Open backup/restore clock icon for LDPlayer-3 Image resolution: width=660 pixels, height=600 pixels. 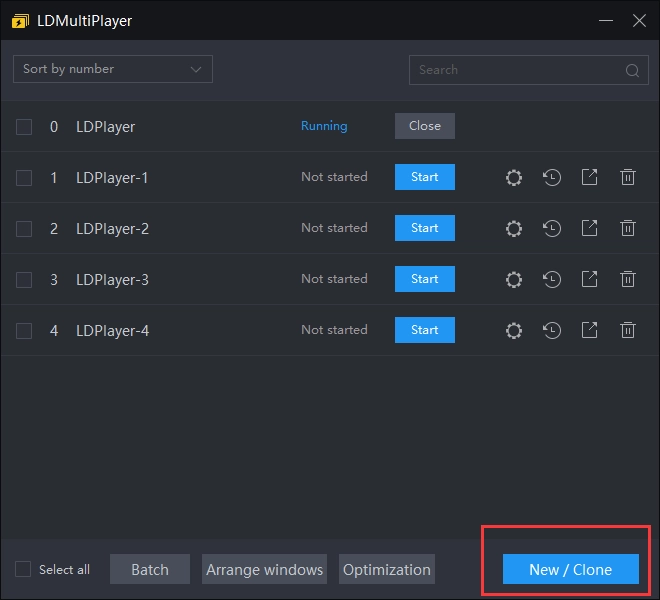click(x=551, y=279)
